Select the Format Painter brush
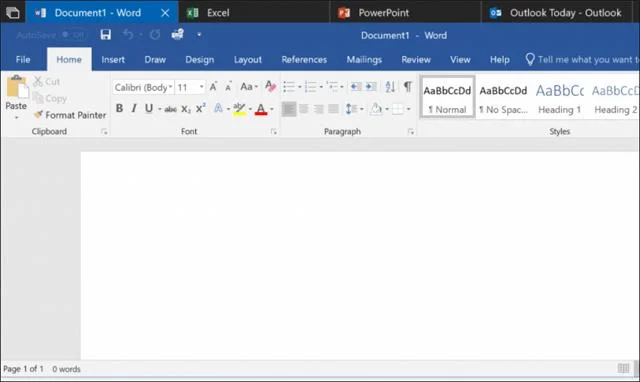This screenshot has height=382, width=640. pyautogui.click(x=69, y=115)
